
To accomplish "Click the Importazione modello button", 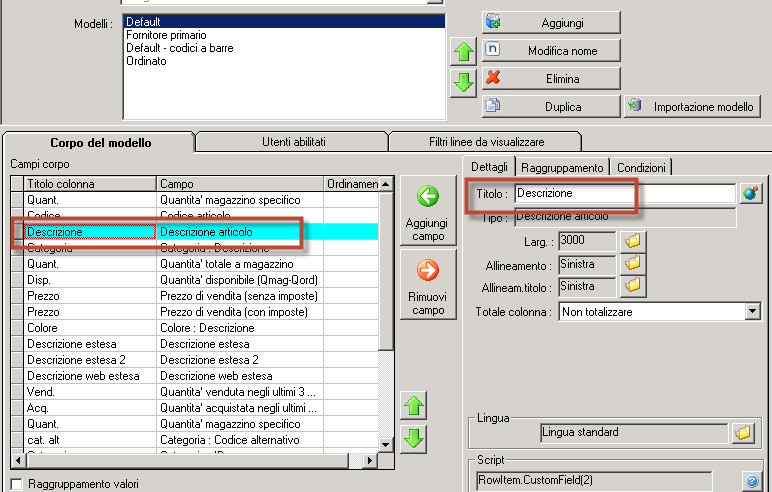I will (x=692, y=107).
